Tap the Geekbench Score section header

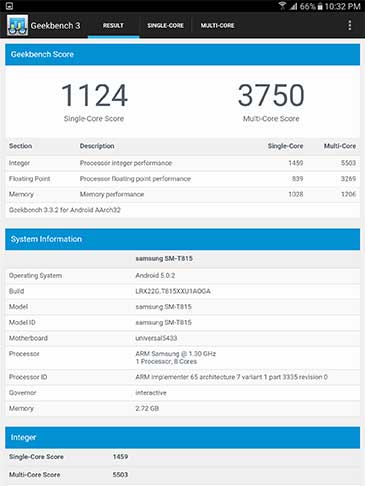coord(182,54)
